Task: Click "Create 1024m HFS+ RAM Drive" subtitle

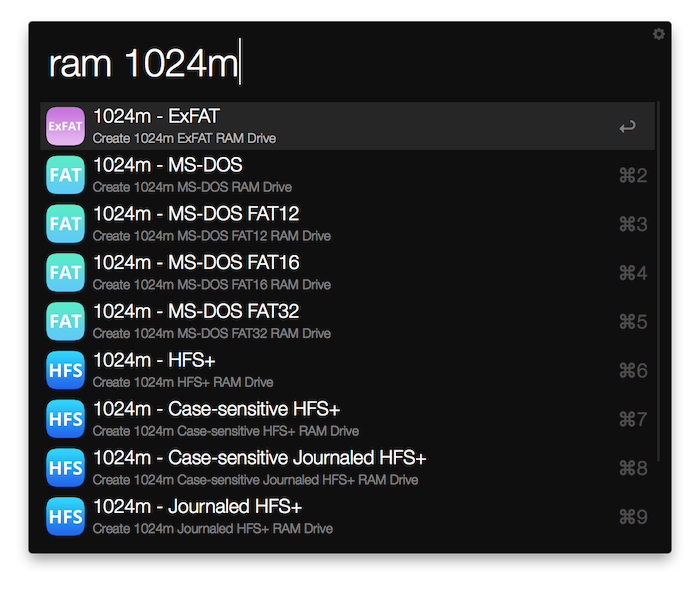Action: pos(182,382)
